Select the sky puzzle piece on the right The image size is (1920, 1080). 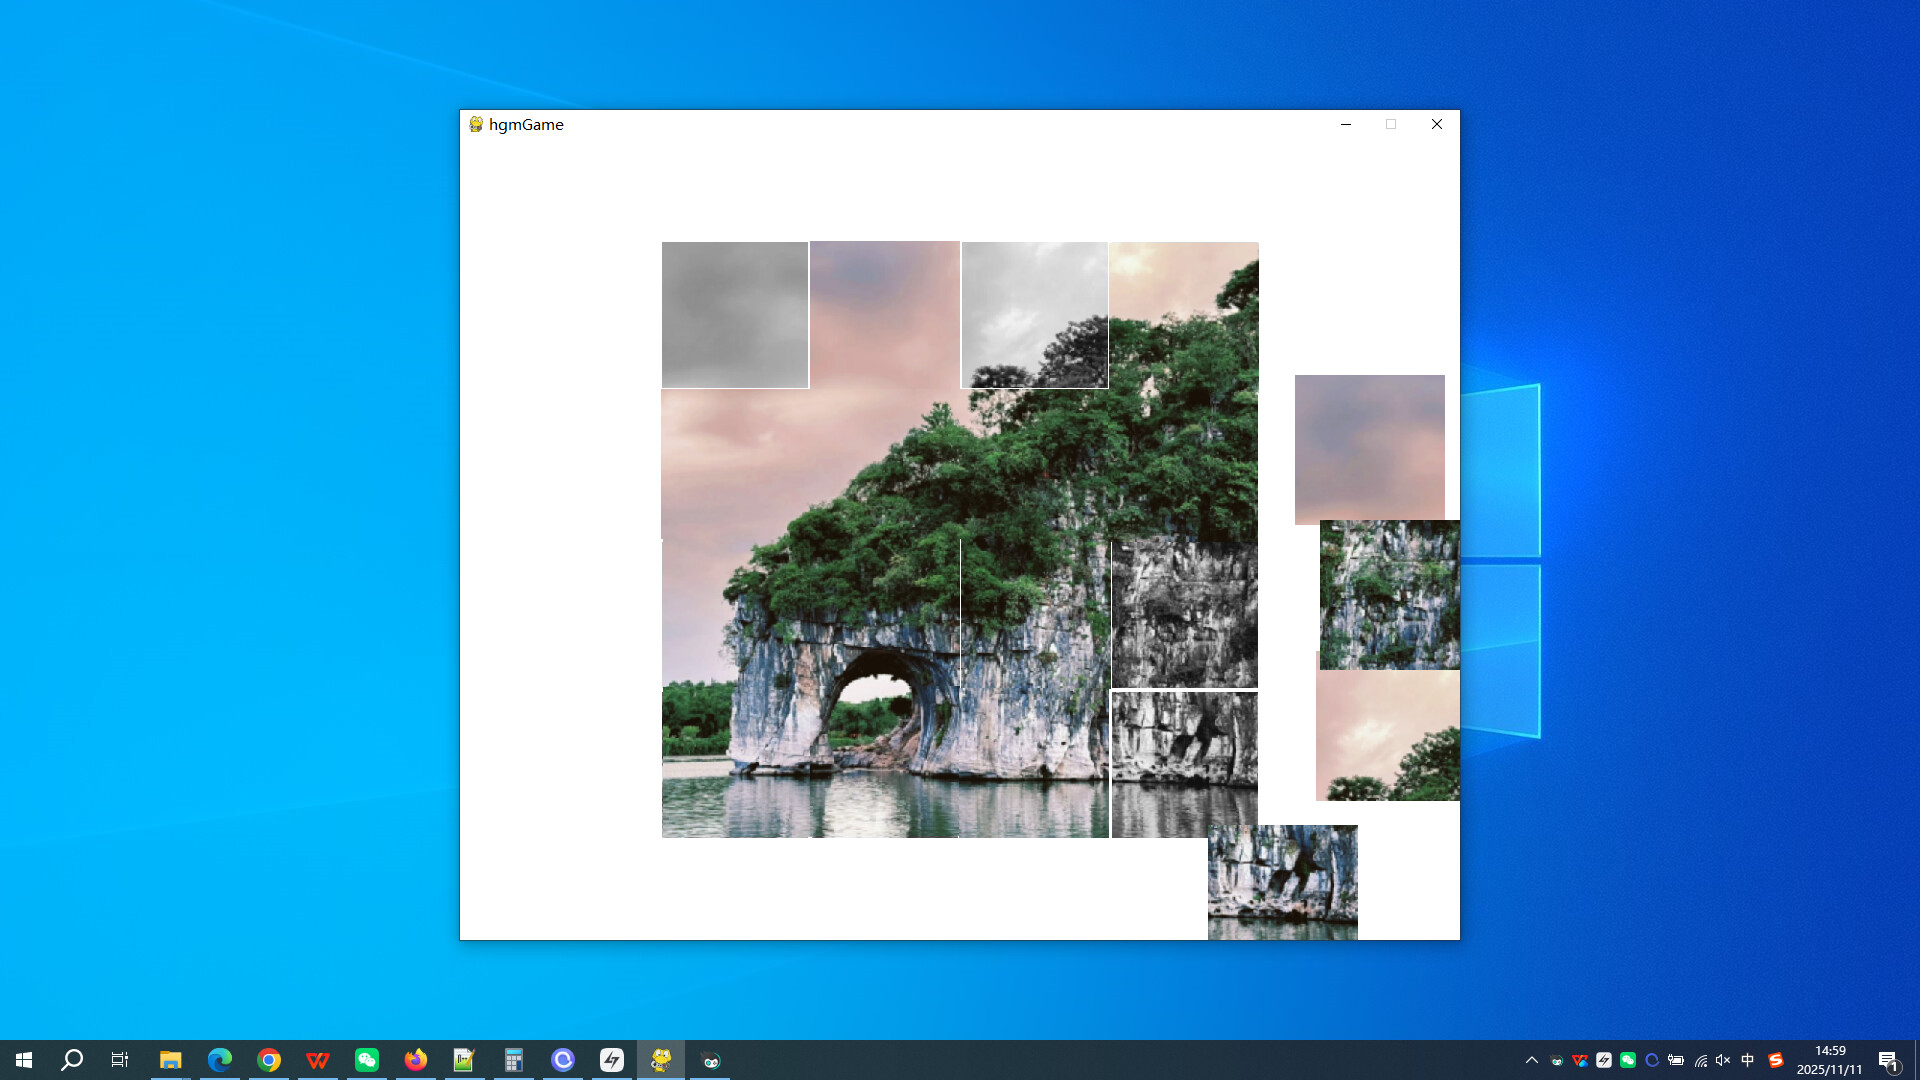(x=1369, y=448)
